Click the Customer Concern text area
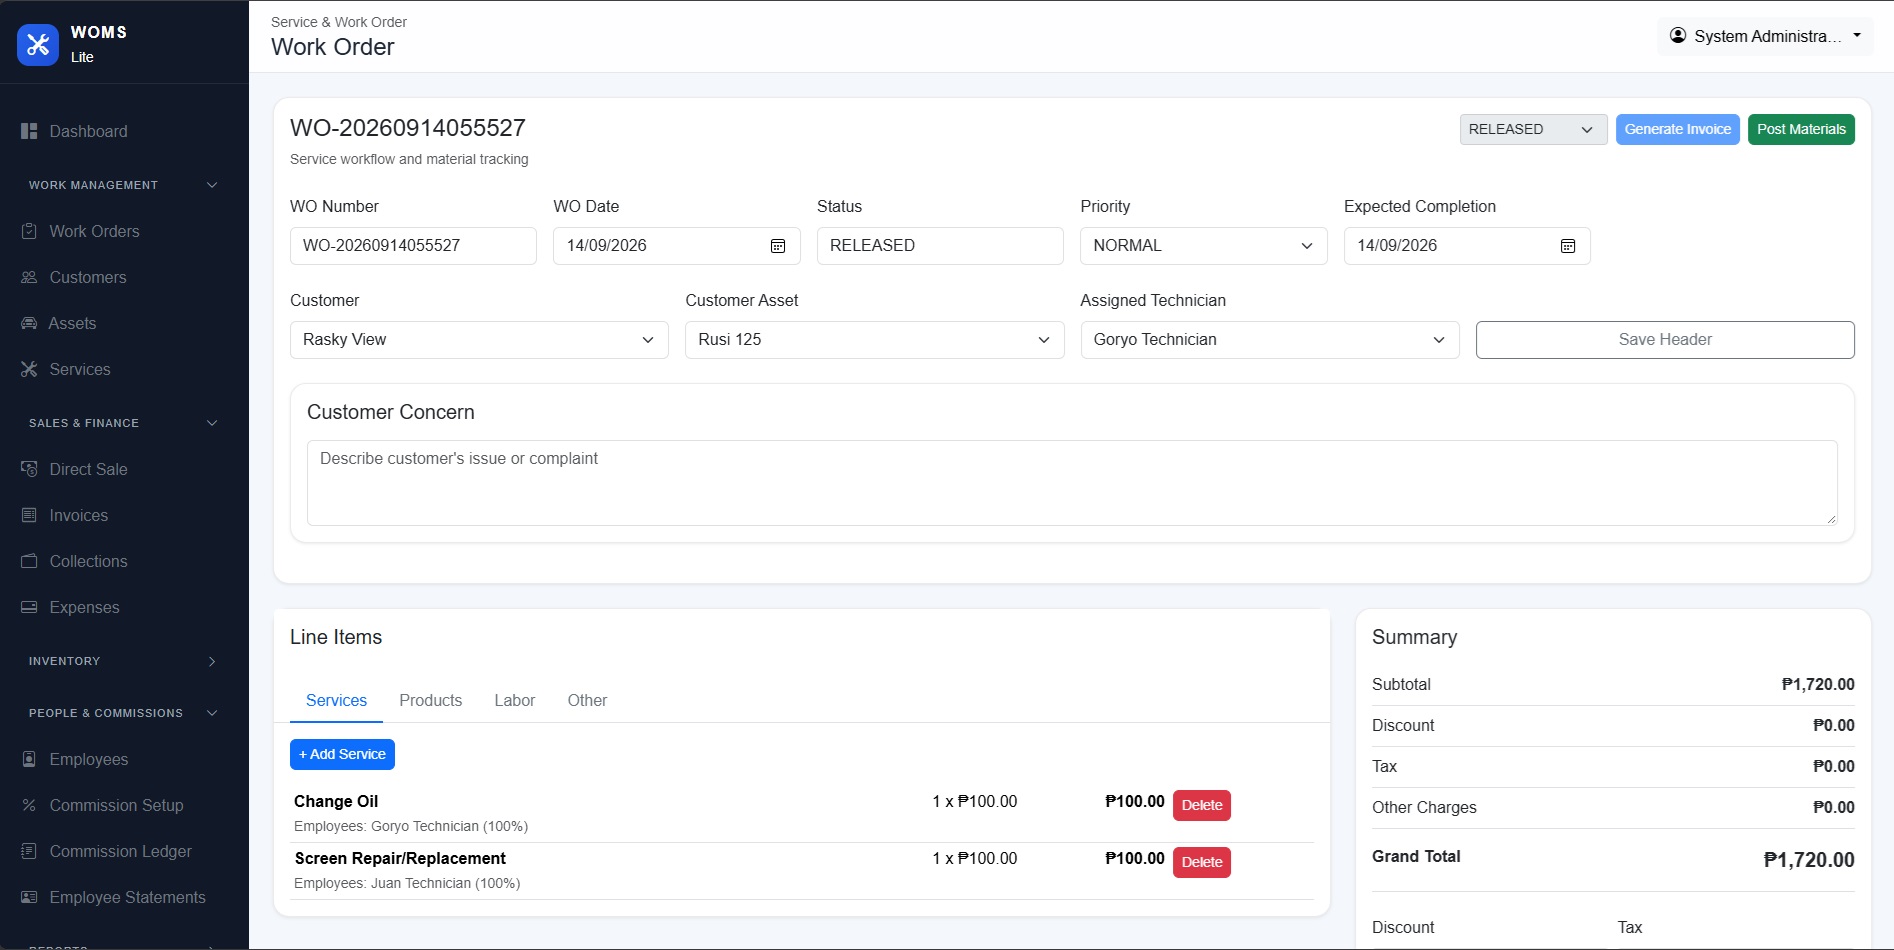Viewport: 1894px width, 950px height. [1072, 483]
